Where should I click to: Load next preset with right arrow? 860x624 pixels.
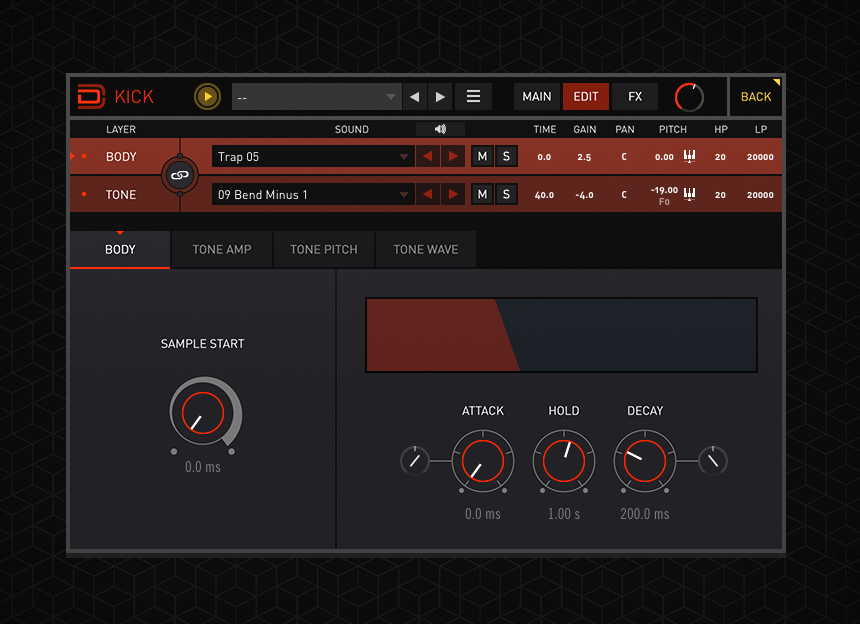click(440, 97)
